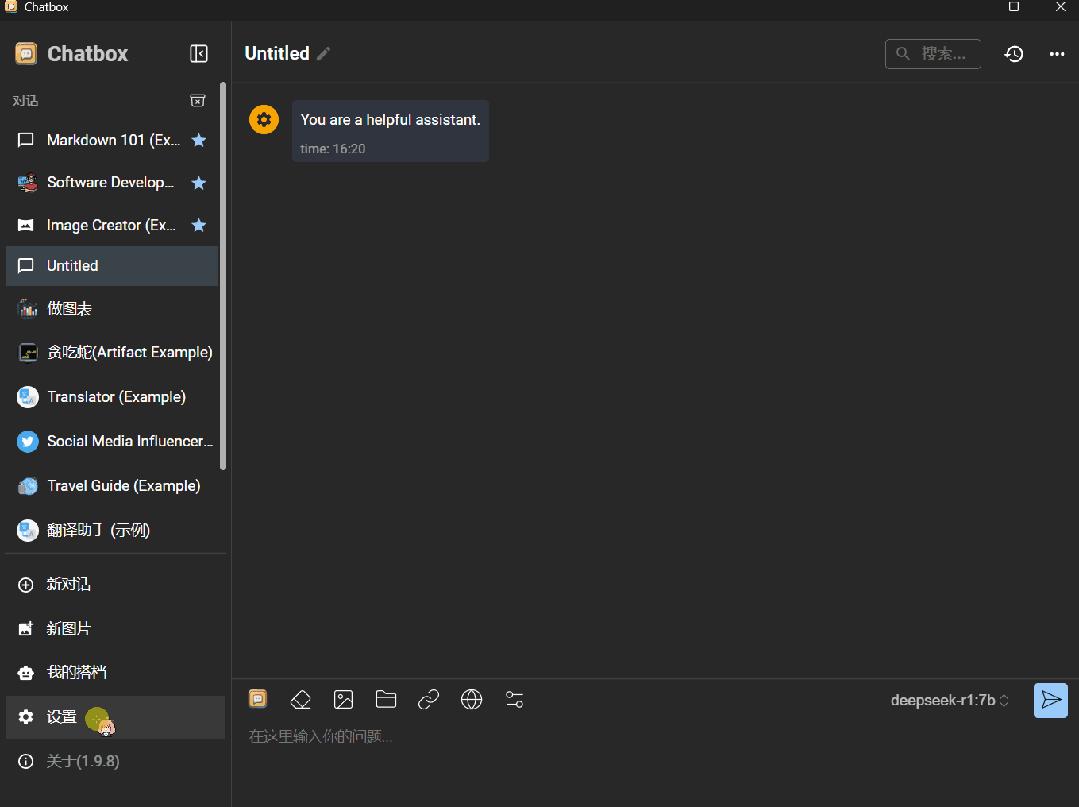Toggle web browsing with the globe icon
Image resolution: width=1079 pixels, height=807 pixels.
471,700
